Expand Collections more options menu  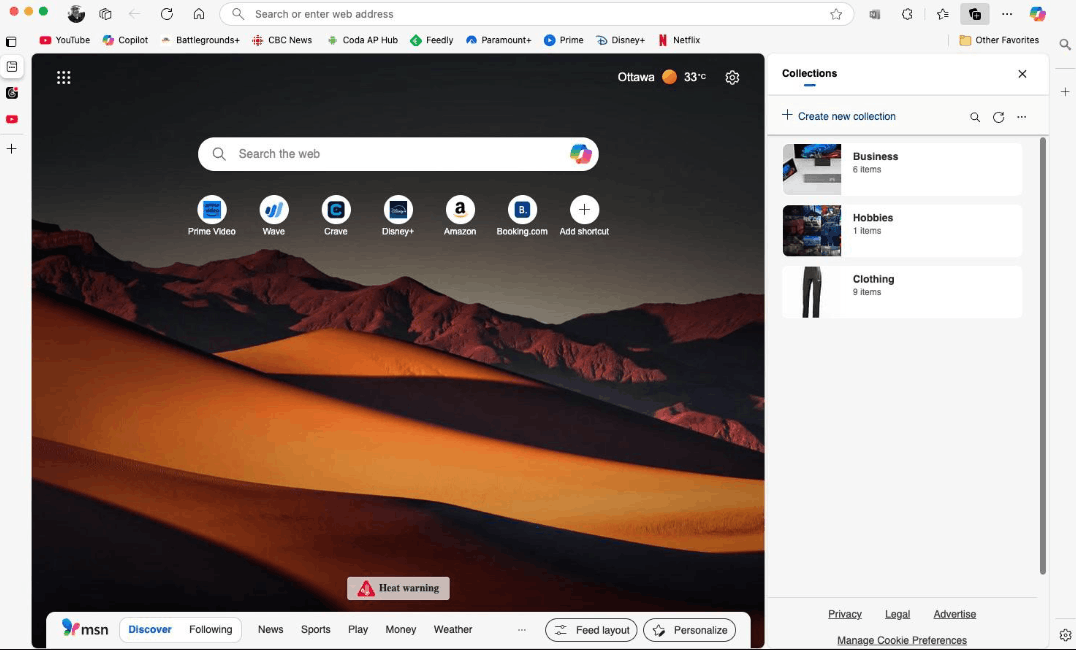[x=1022, y=117]
